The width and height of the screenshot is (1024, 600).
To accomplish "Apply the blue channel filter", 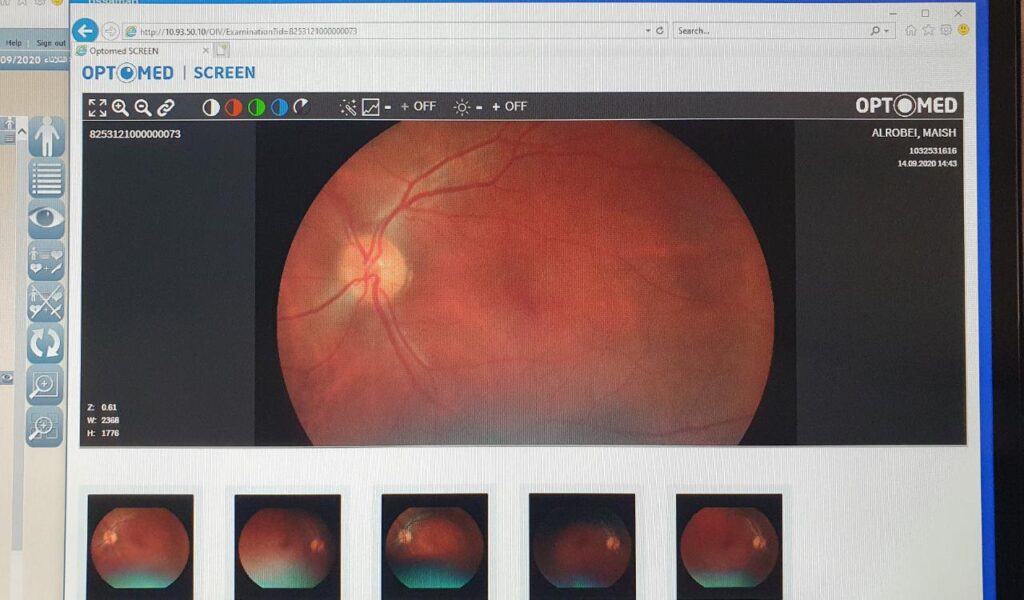I will coord(279,107).
